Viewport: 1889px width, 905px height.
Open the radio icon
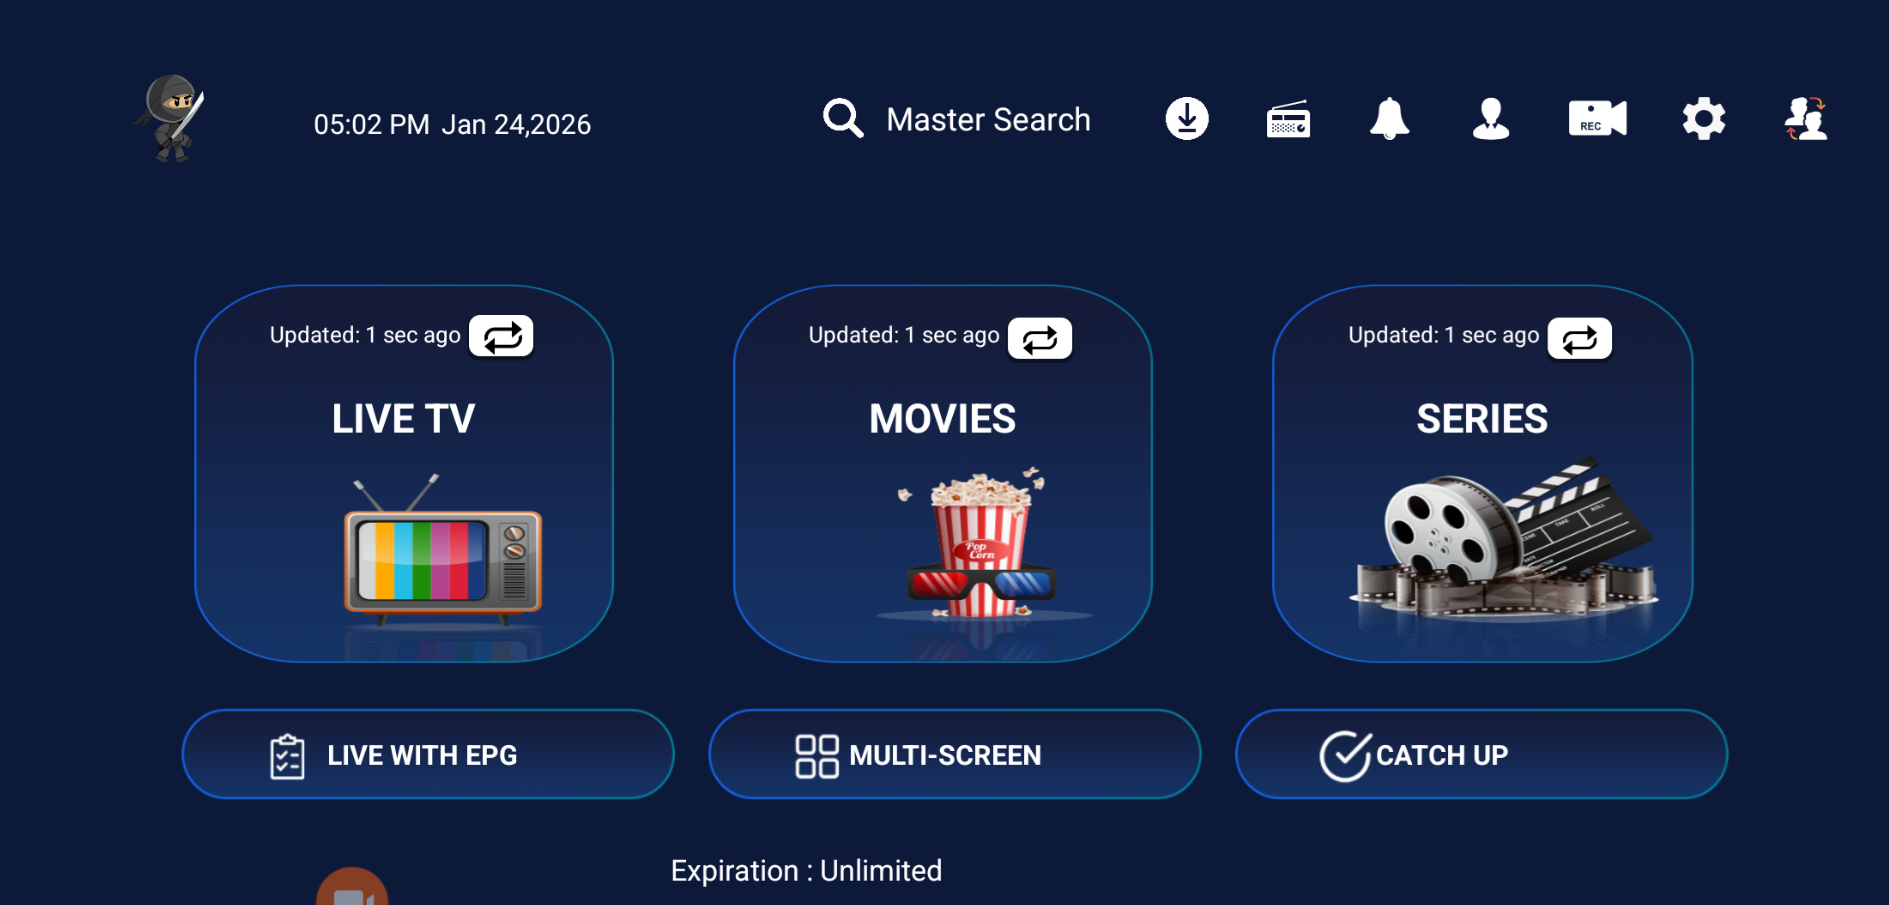coord(1288,120)
